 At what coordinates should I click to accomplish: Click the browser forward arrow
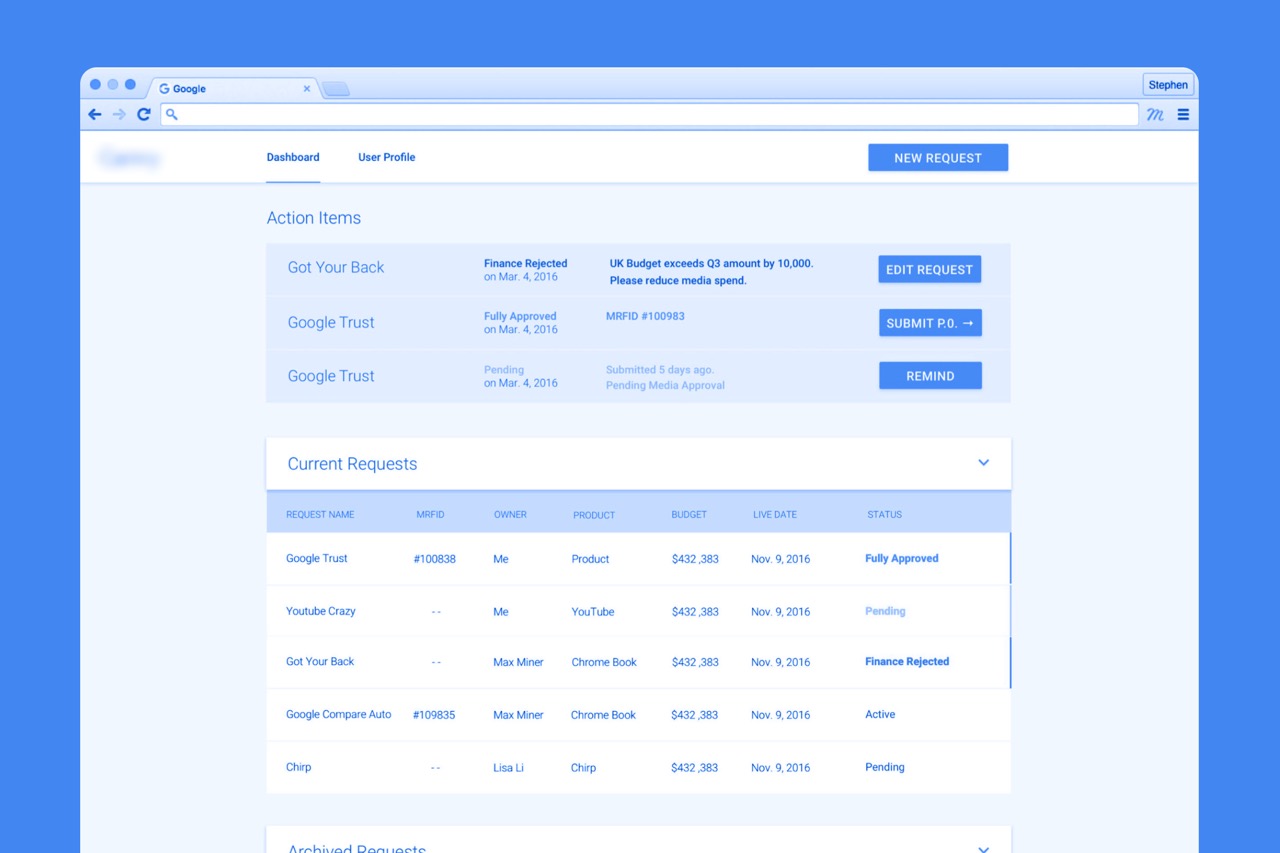(x=119, y=115)
